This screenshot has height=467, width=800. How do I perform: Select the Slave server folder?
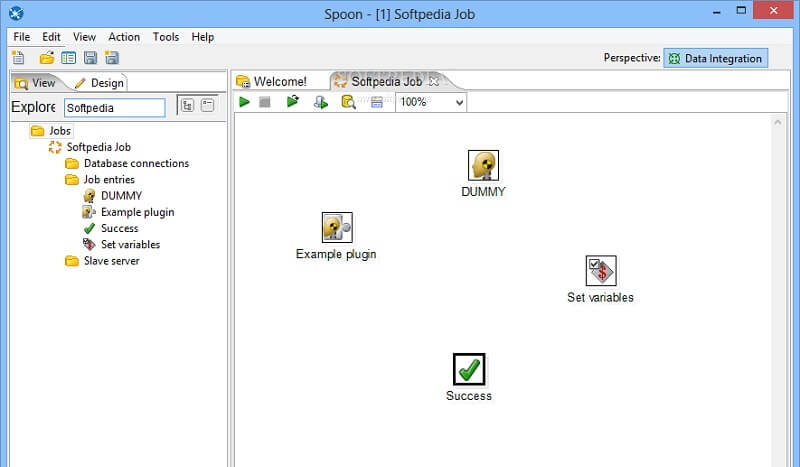[102, 261]
